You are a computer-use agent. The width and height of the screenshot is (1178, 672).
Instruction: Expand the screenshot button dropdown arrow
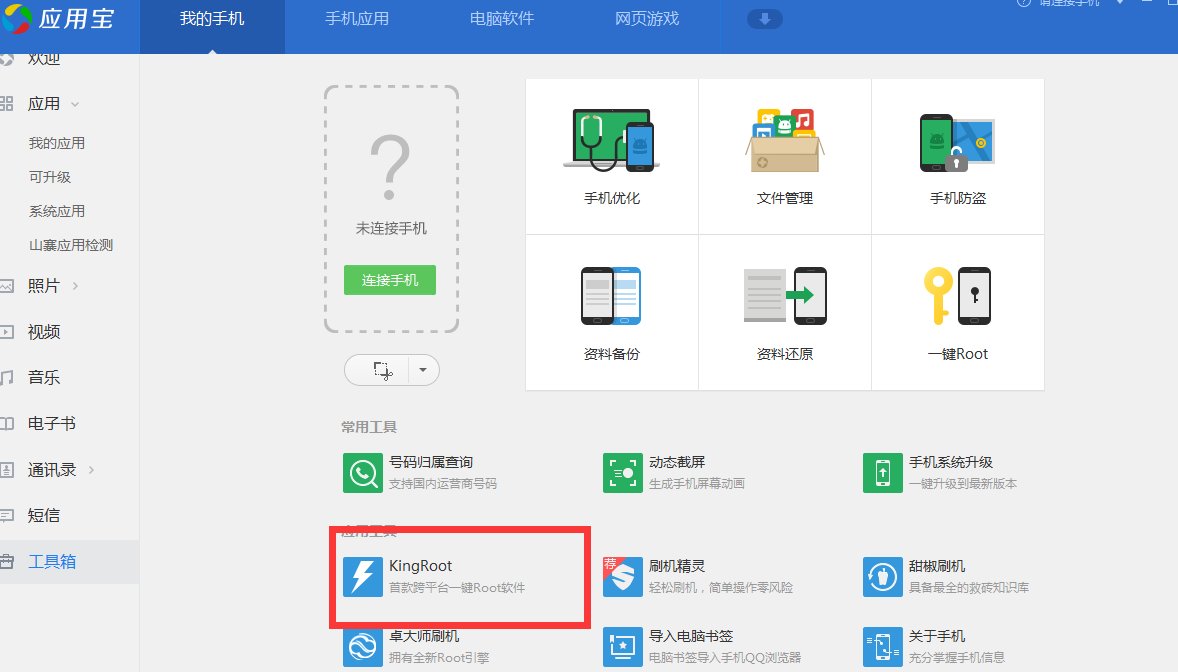422,370
